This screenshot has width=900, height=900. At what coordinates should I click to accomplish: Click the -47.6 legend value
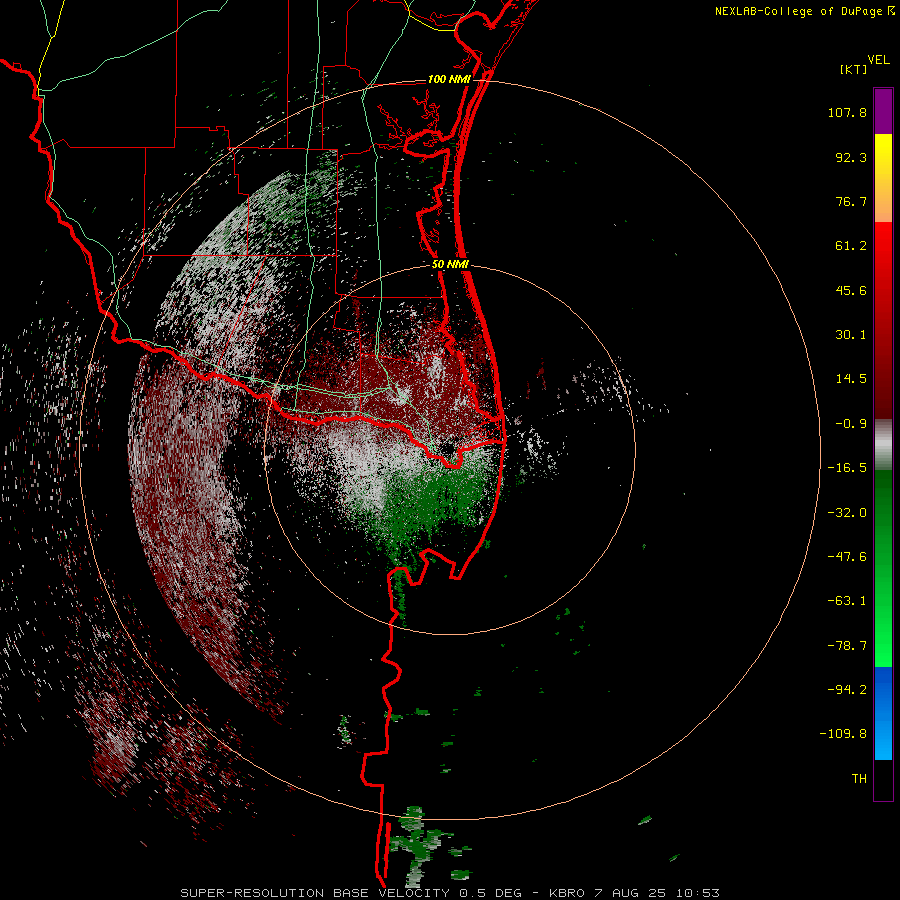[x=847, y=557]
